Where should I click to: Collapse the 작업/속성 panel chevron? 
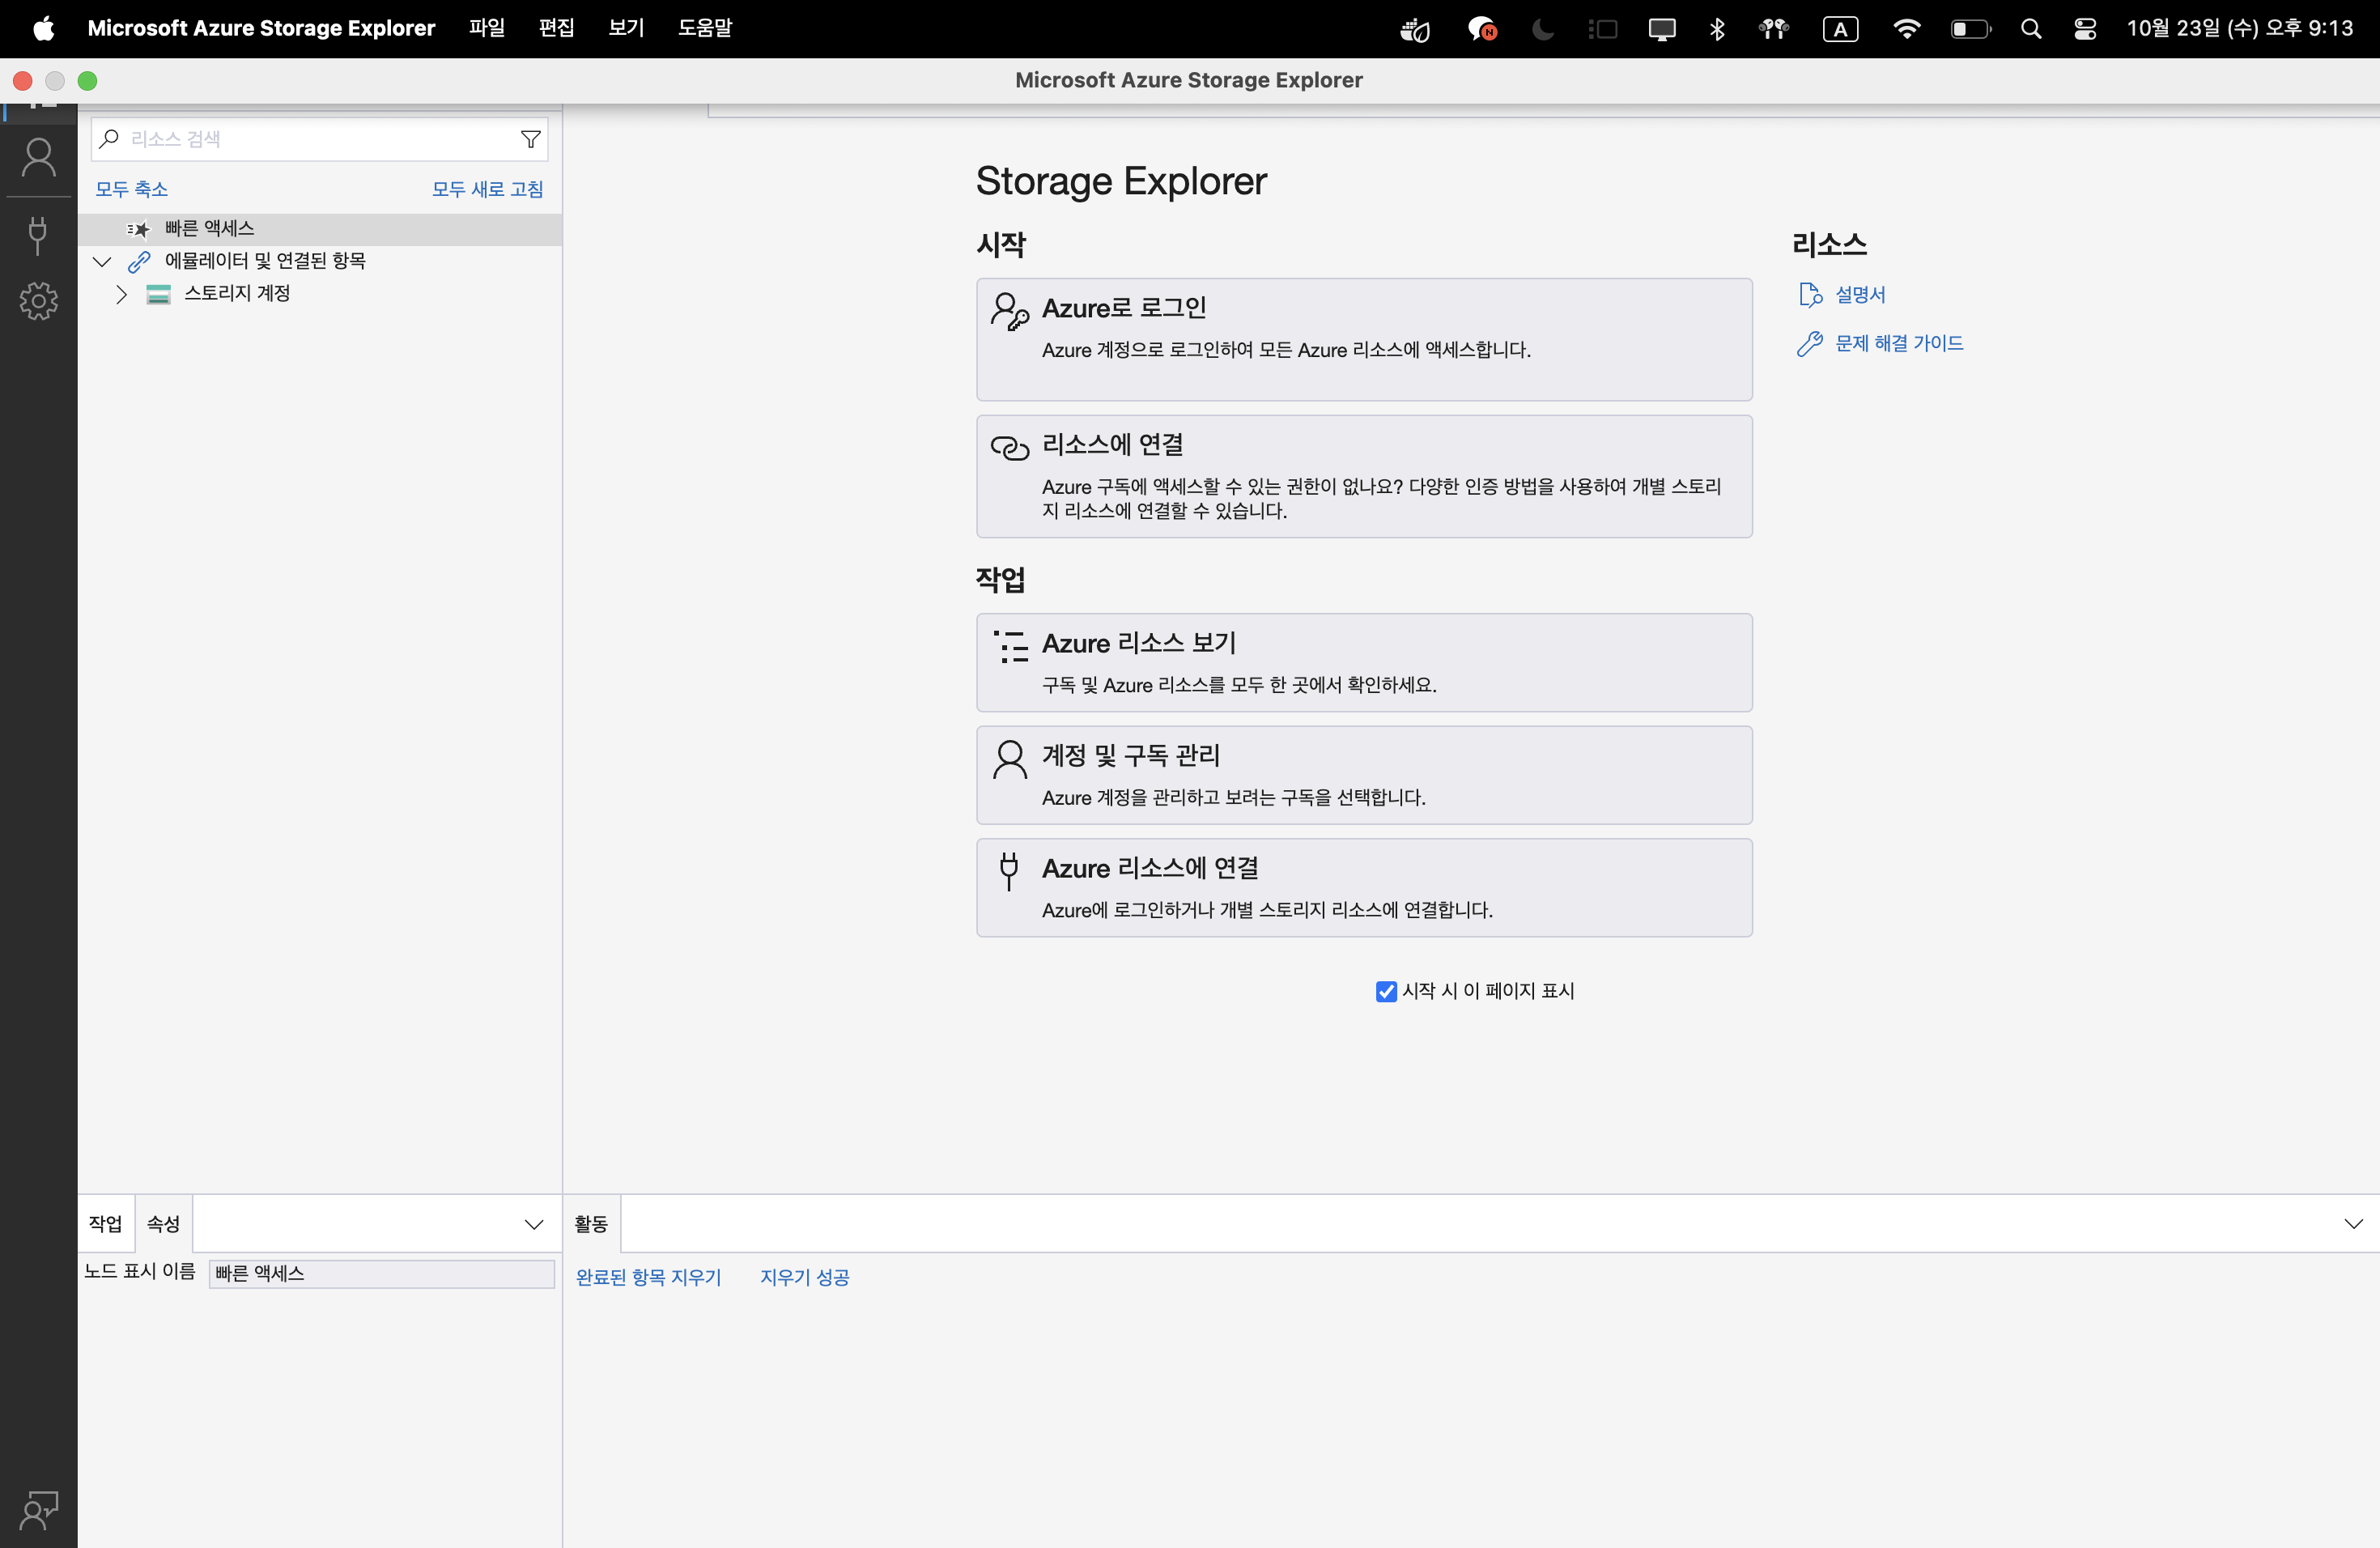click(x=534, y=1225)
